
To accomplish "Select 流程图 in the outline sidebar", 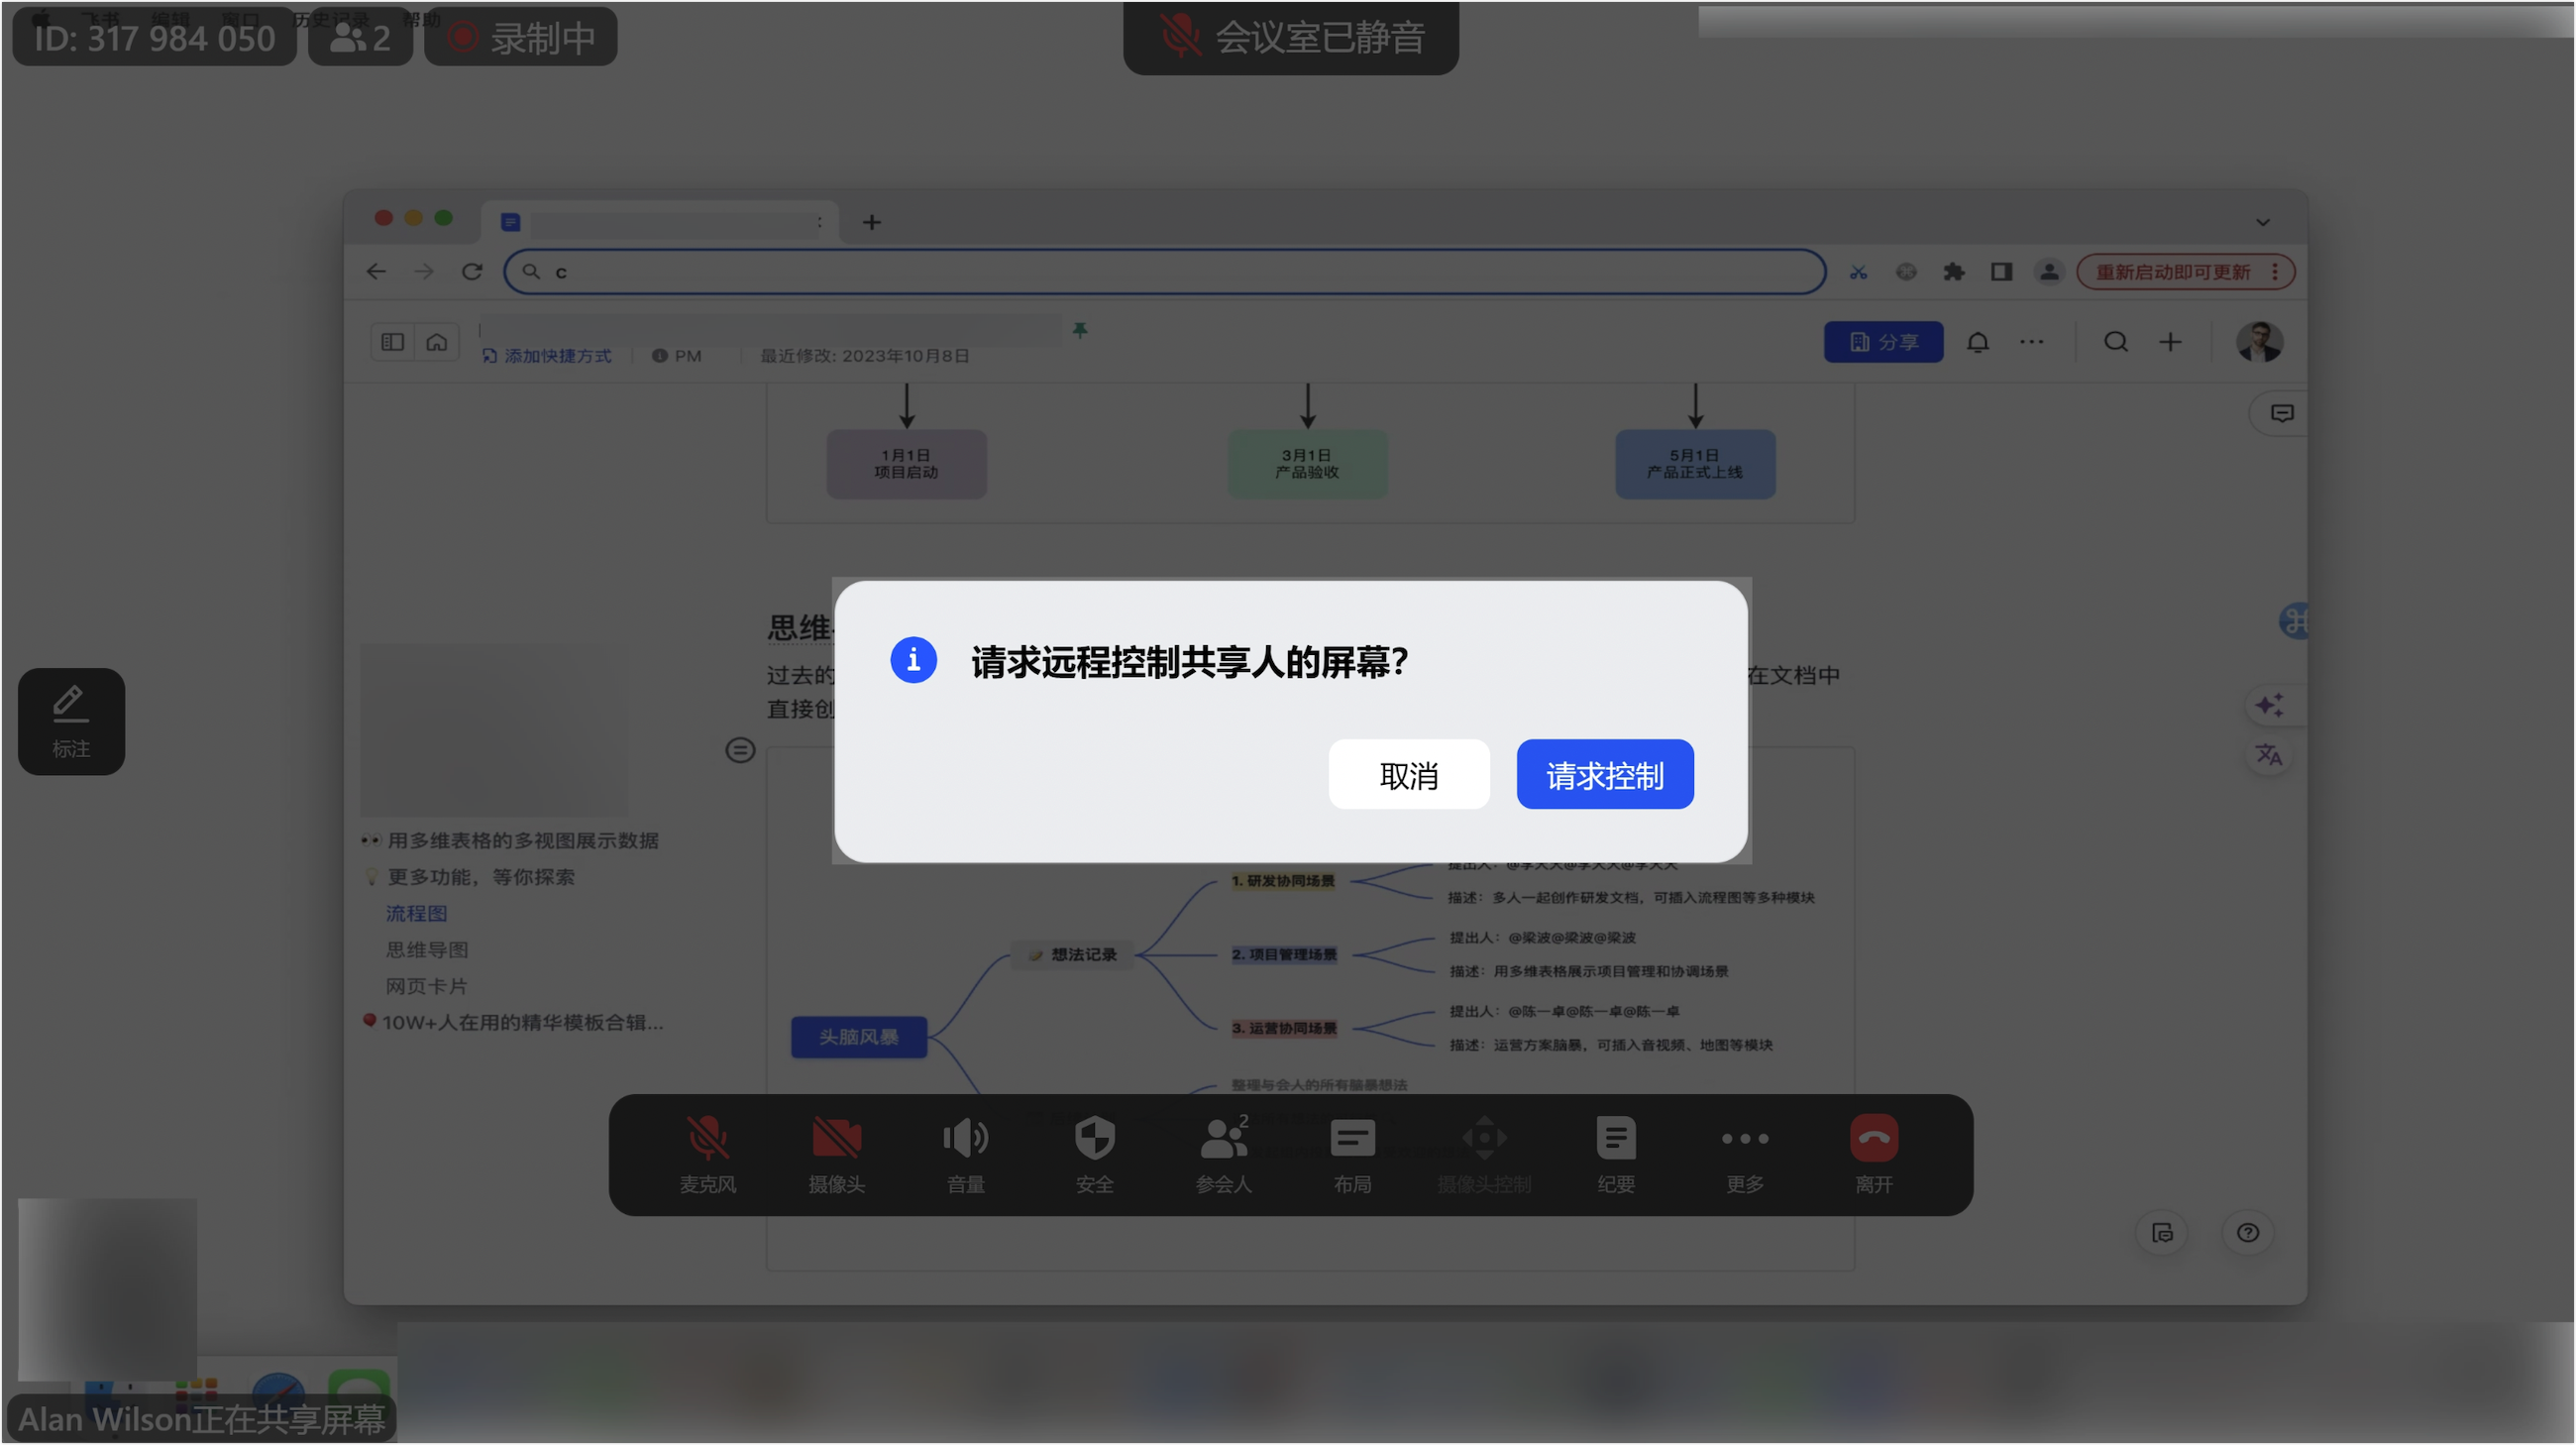I will 416,914.
